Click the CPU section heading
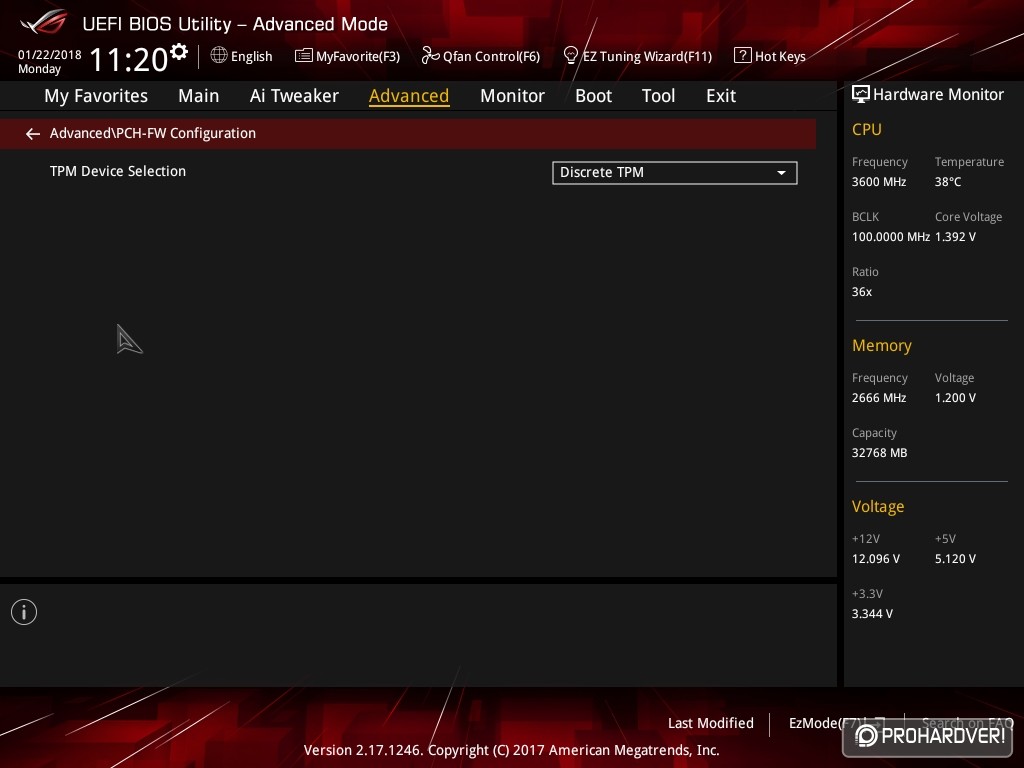The width and height of the screenshot is (1024, 768). pyautogui.click(x=867, y=129)
